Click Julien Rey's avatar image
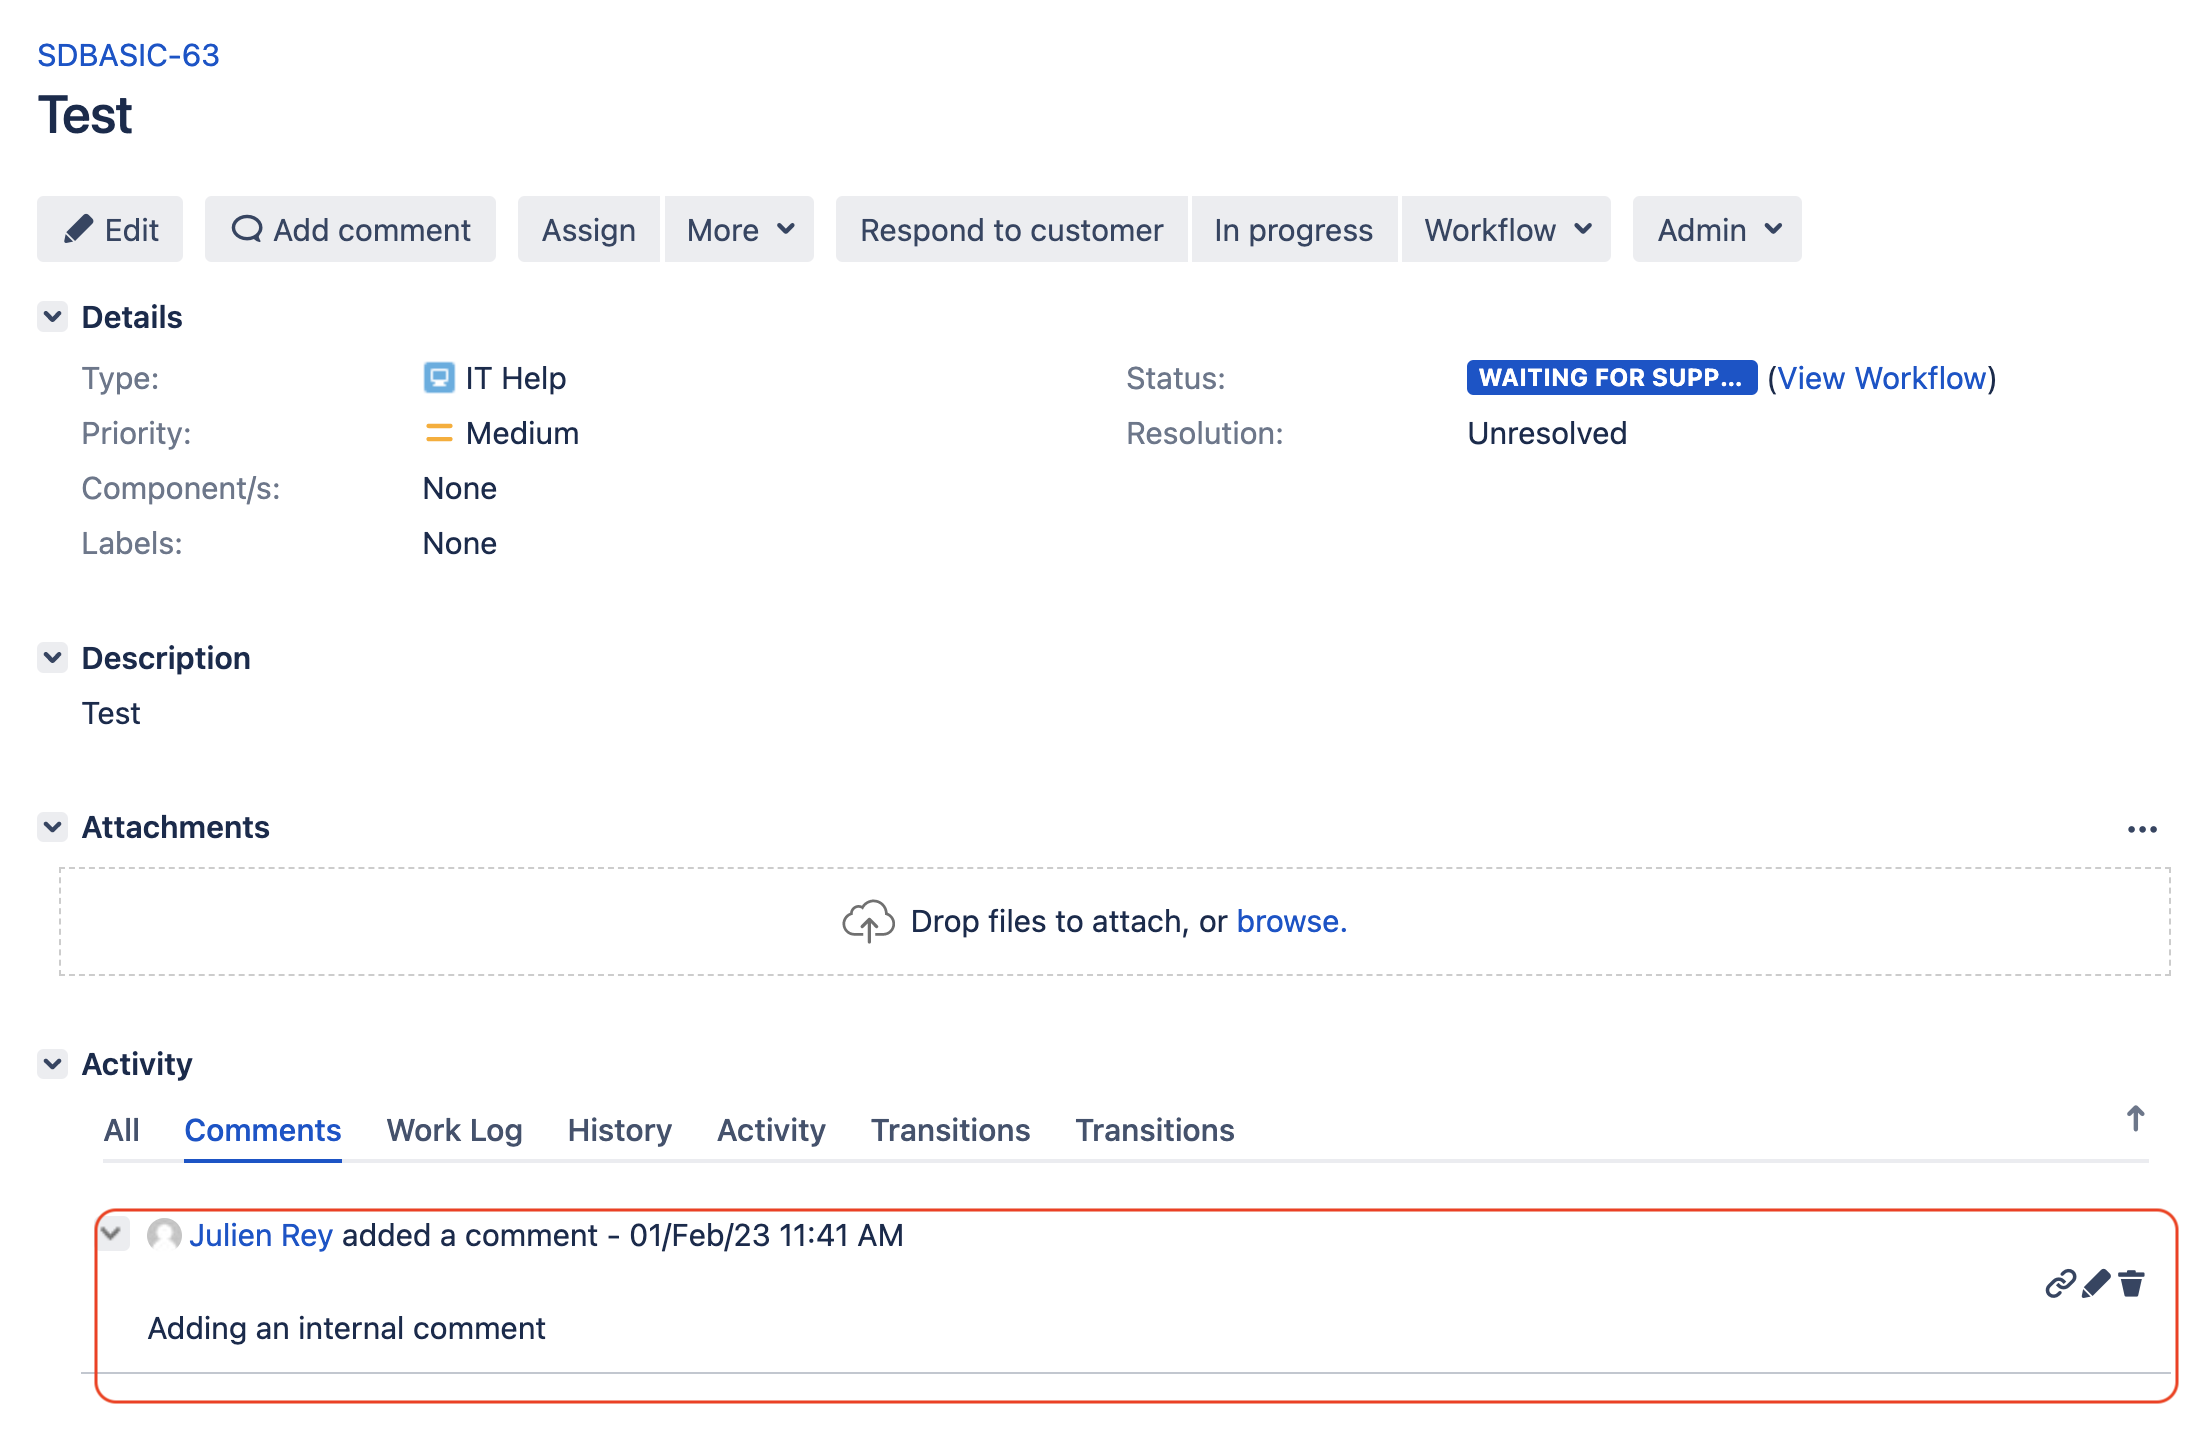Screen dimensions: 2194x1446 164,1235
